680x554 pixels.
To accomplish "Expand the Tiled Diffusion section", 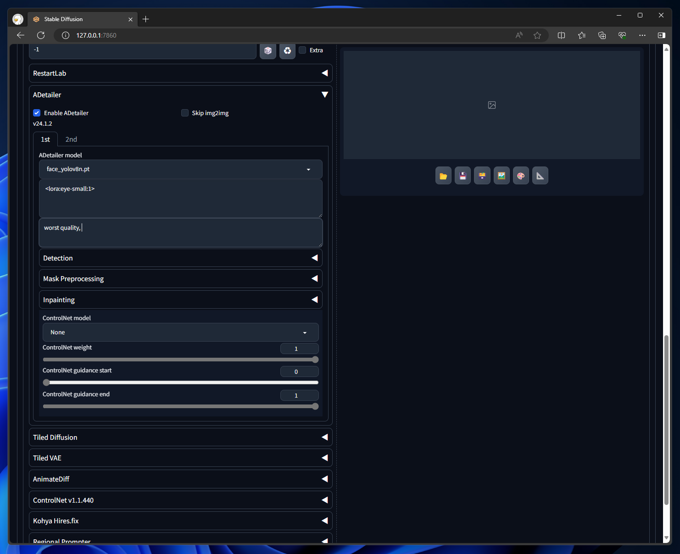I will [180, 437].
